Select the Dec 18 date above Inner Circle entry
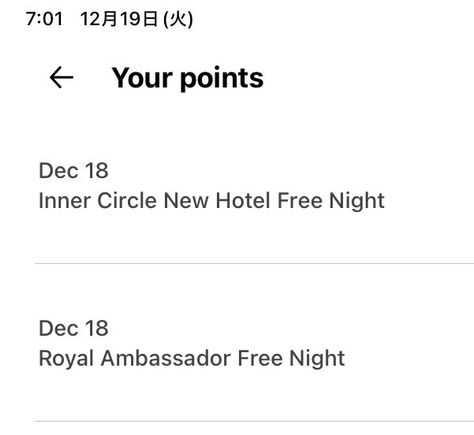 (73, 171)
